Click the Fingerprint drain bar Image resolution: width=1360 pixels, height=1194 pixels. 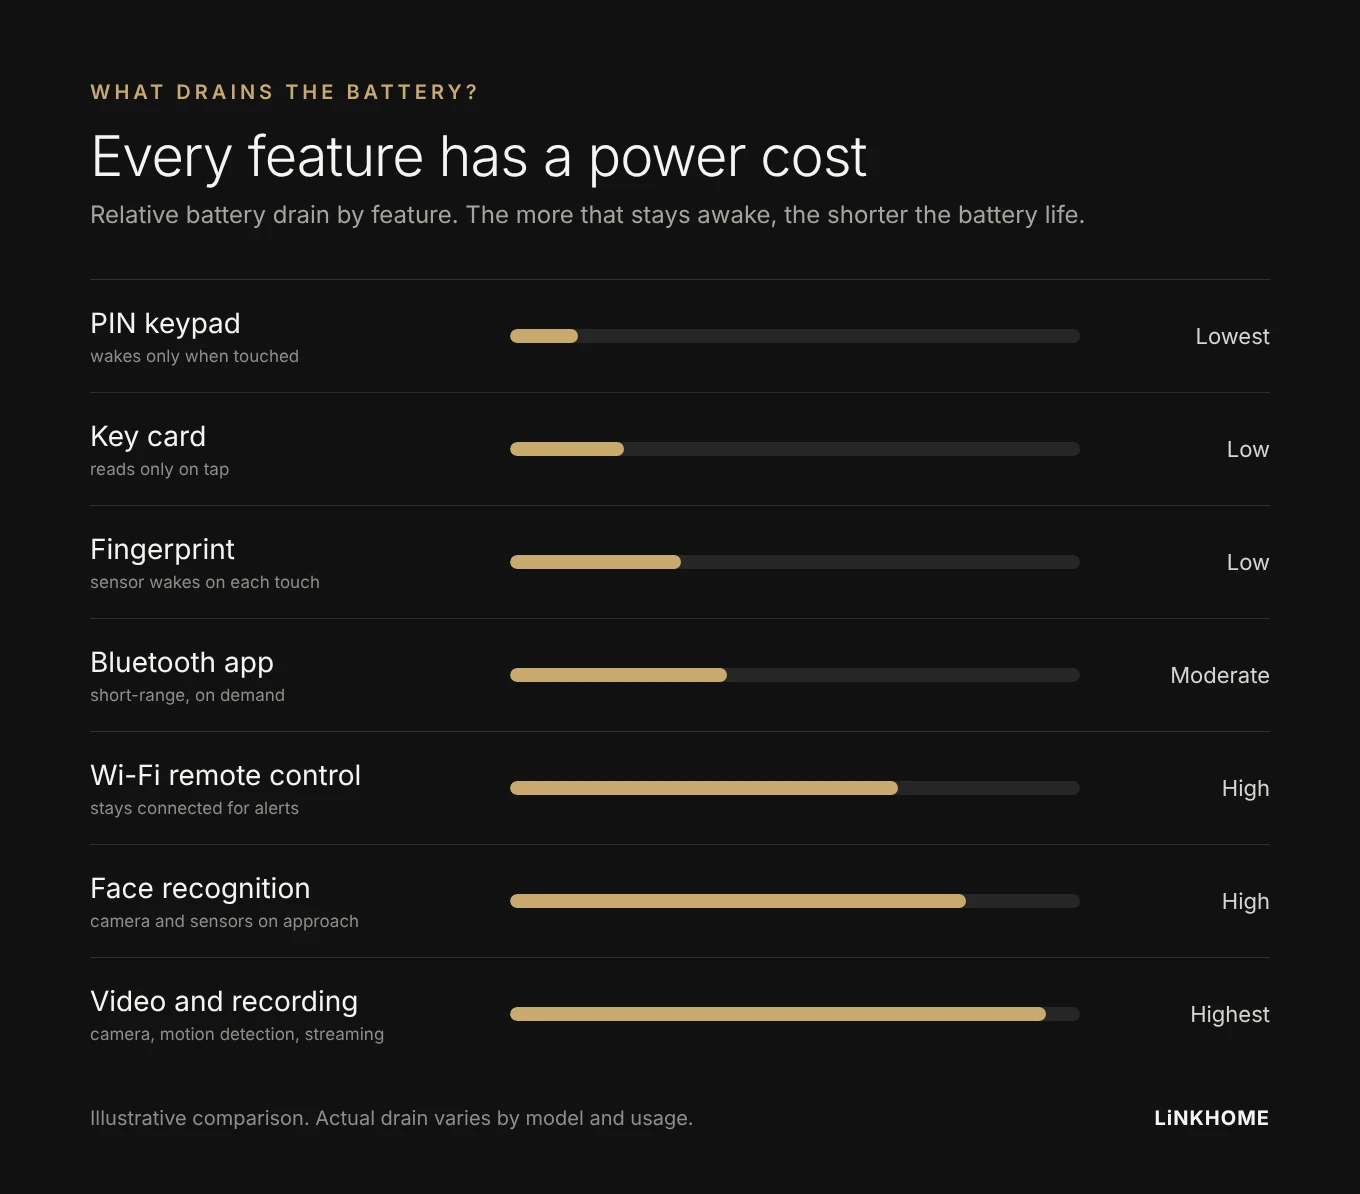[795, 562]
